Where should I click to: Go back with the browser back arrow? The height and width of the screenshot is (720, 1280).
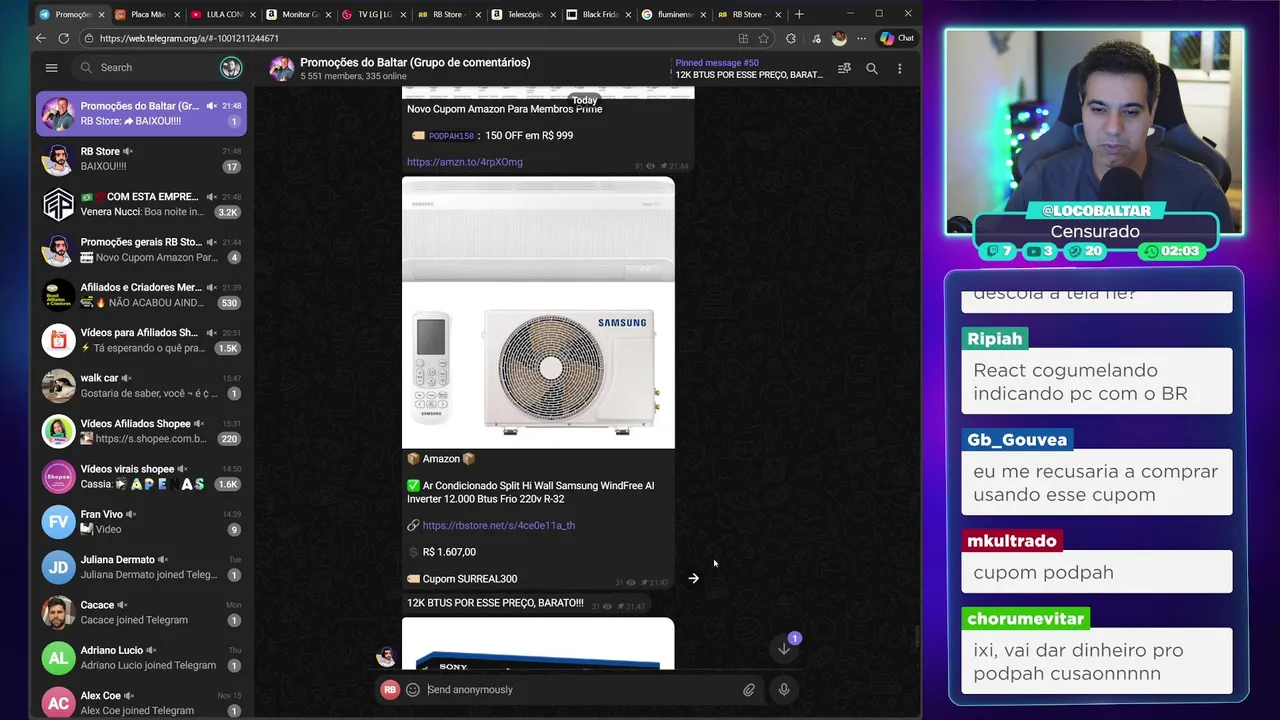[41, 38]
